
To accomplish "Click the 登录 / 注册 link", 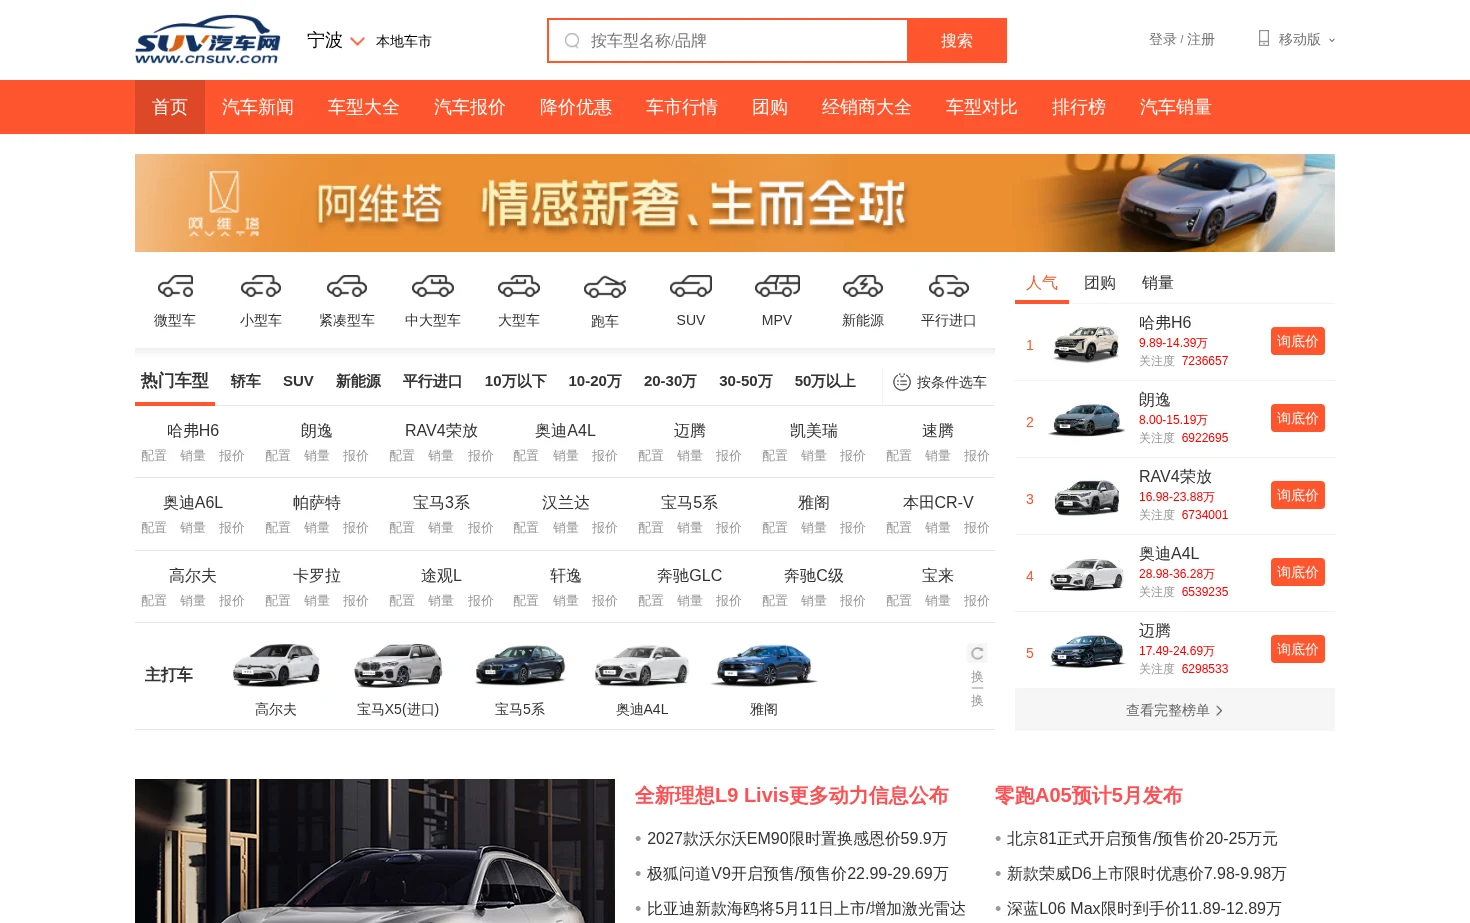I will point(1182,39).
